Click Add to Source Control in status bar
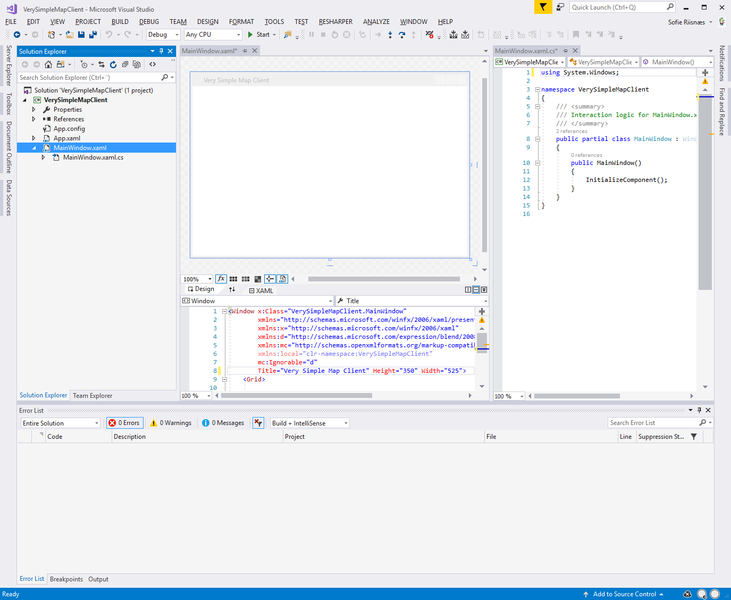 coord(624,594)
